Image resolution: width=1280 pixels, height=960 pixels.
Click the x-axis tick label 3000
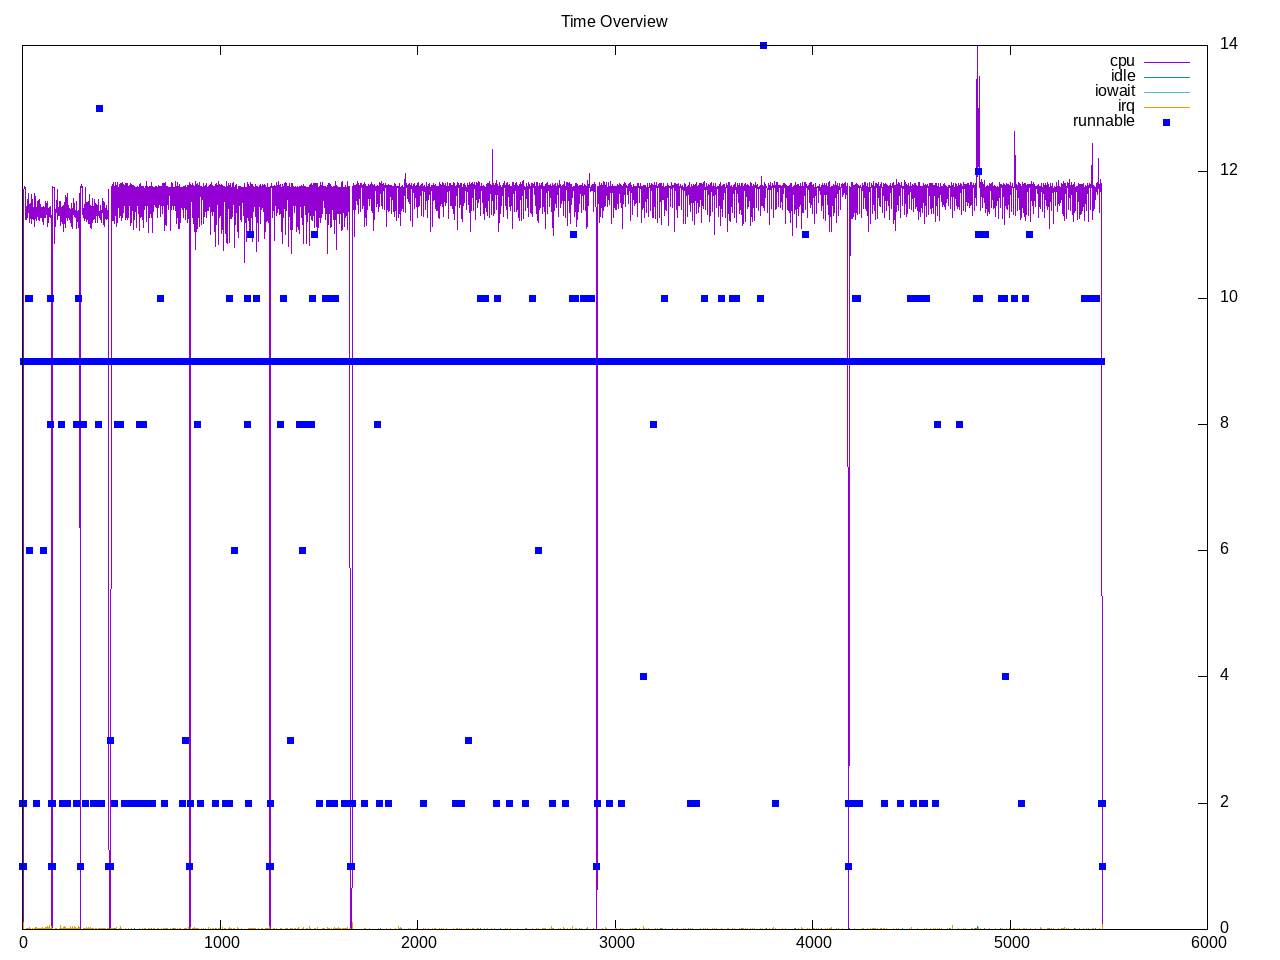[615, 942]
